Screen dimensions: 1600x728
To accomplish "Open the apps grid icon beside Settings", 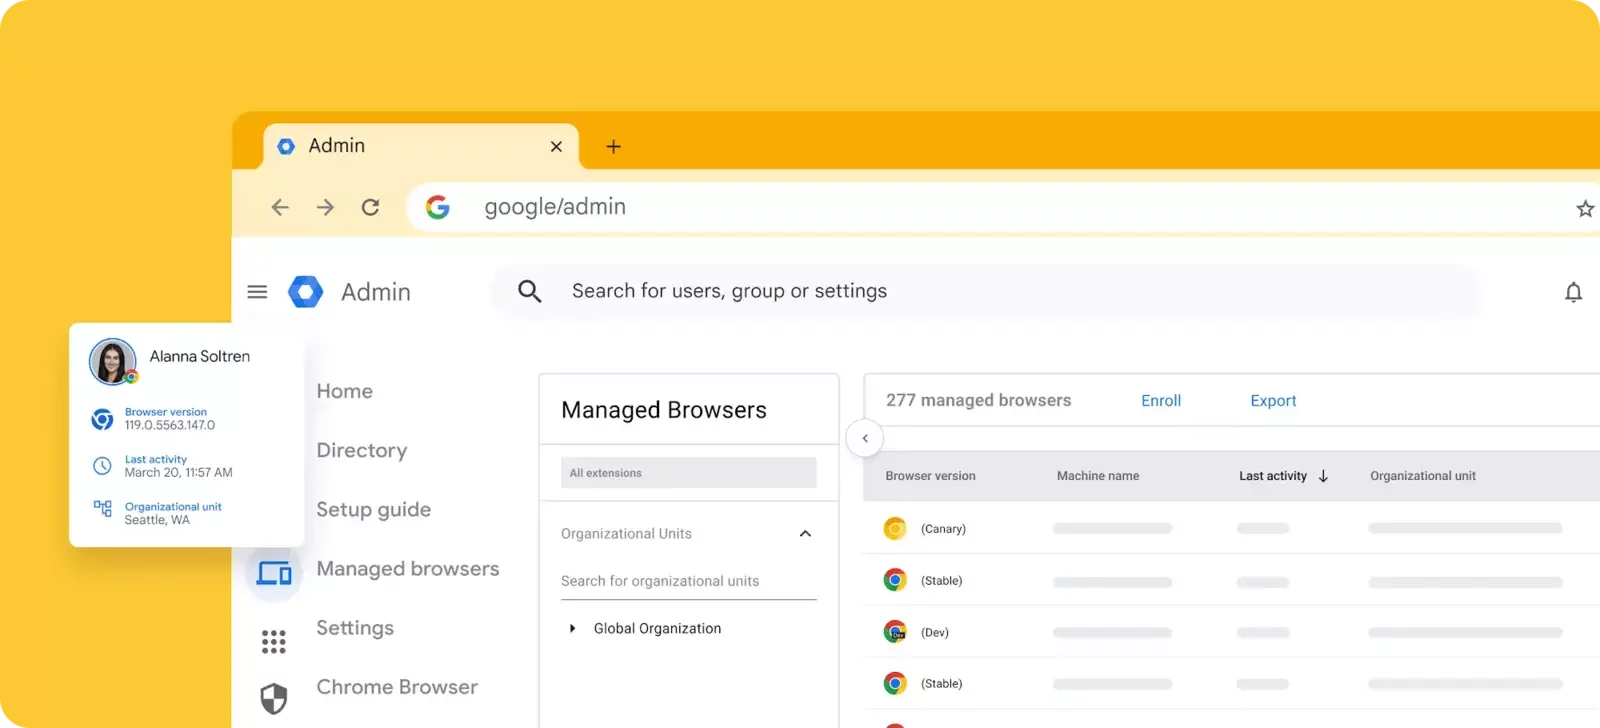I will pos(273,641).
